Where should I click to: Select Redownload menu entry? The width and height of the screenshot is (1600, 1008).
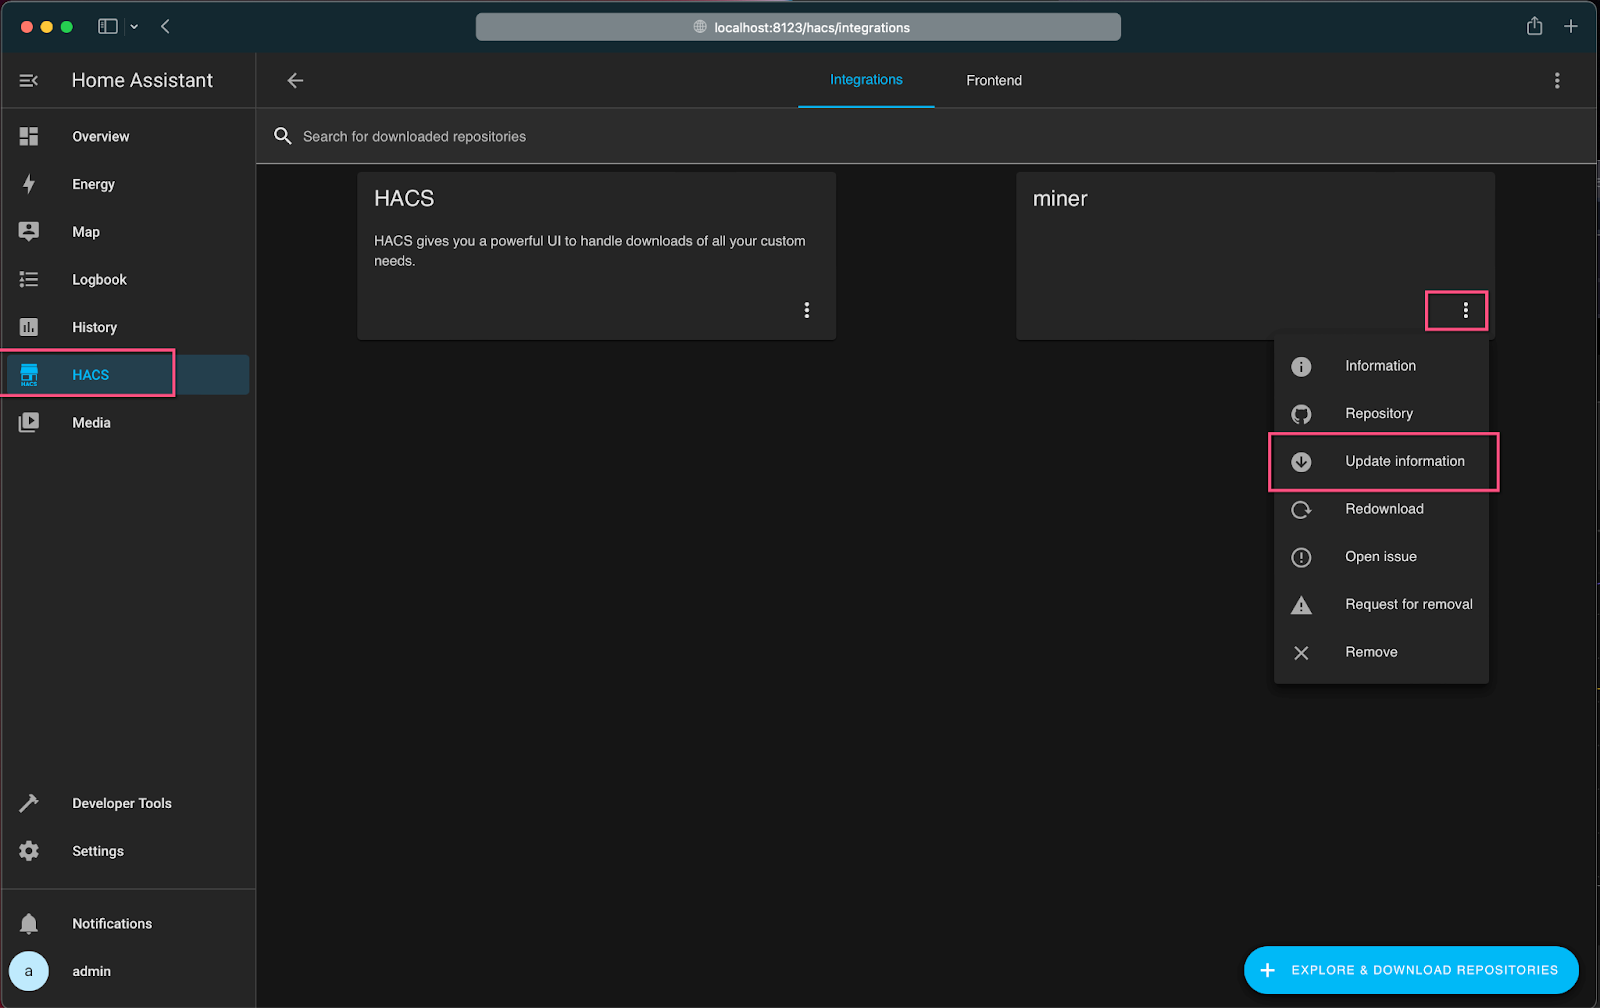pos(1381,509)
